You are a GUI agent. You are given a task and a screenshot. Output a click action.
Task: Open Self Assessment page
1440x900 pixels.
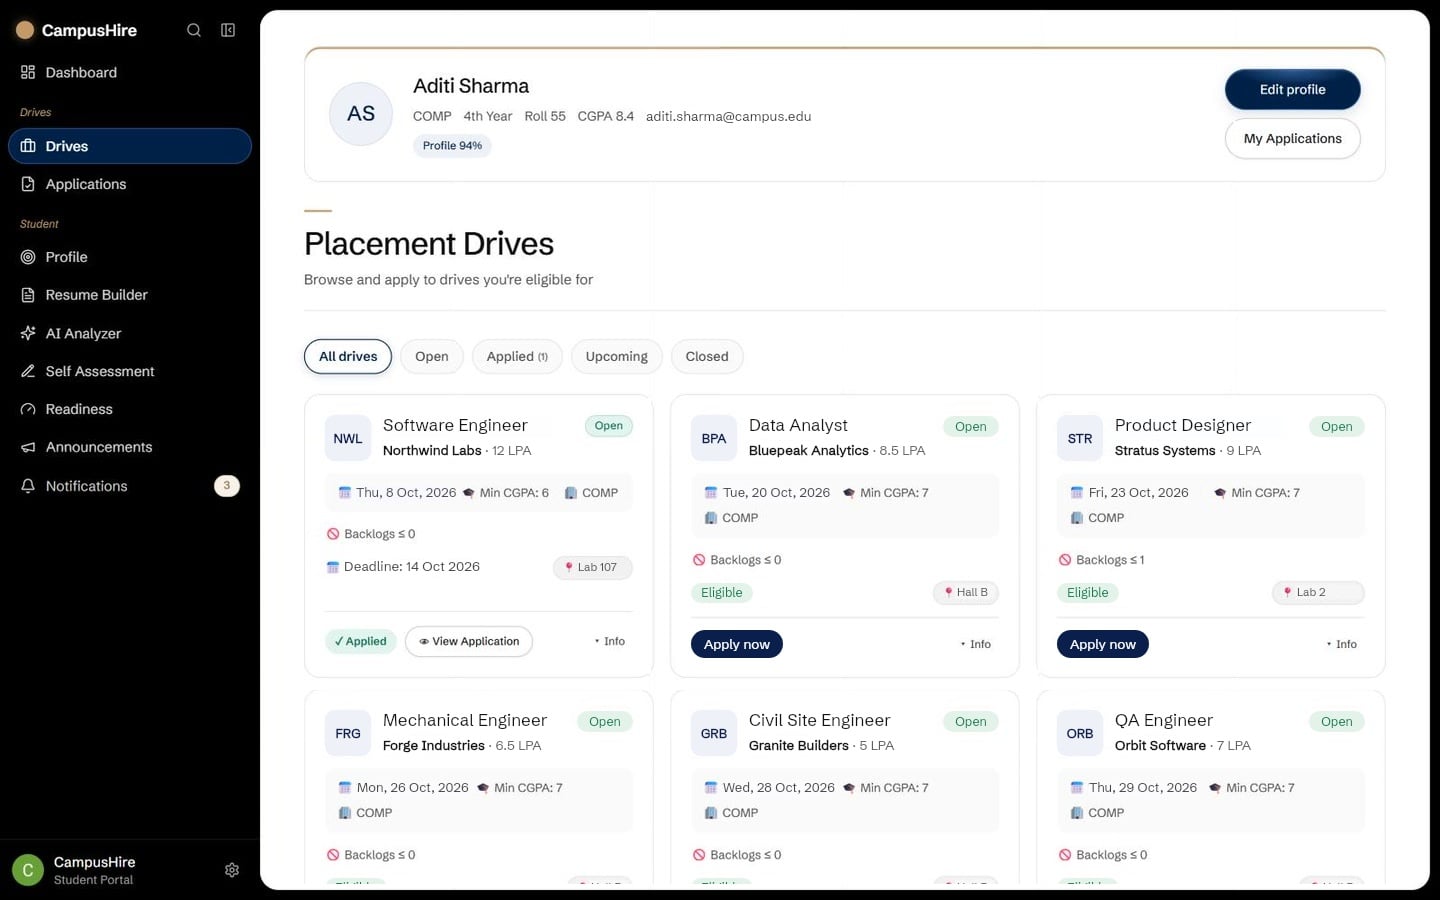click(130, 371)
